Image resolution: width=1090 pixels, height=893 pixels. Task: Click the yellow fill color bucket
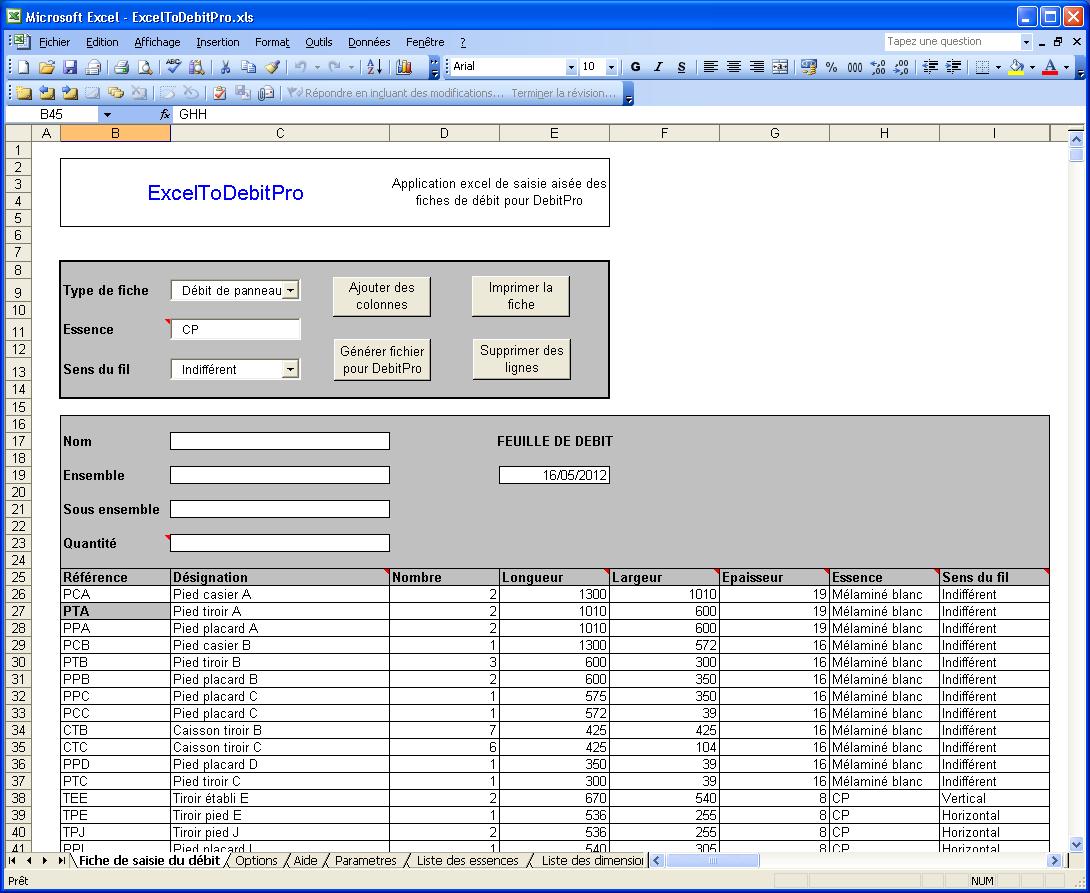coord(1016,67)
